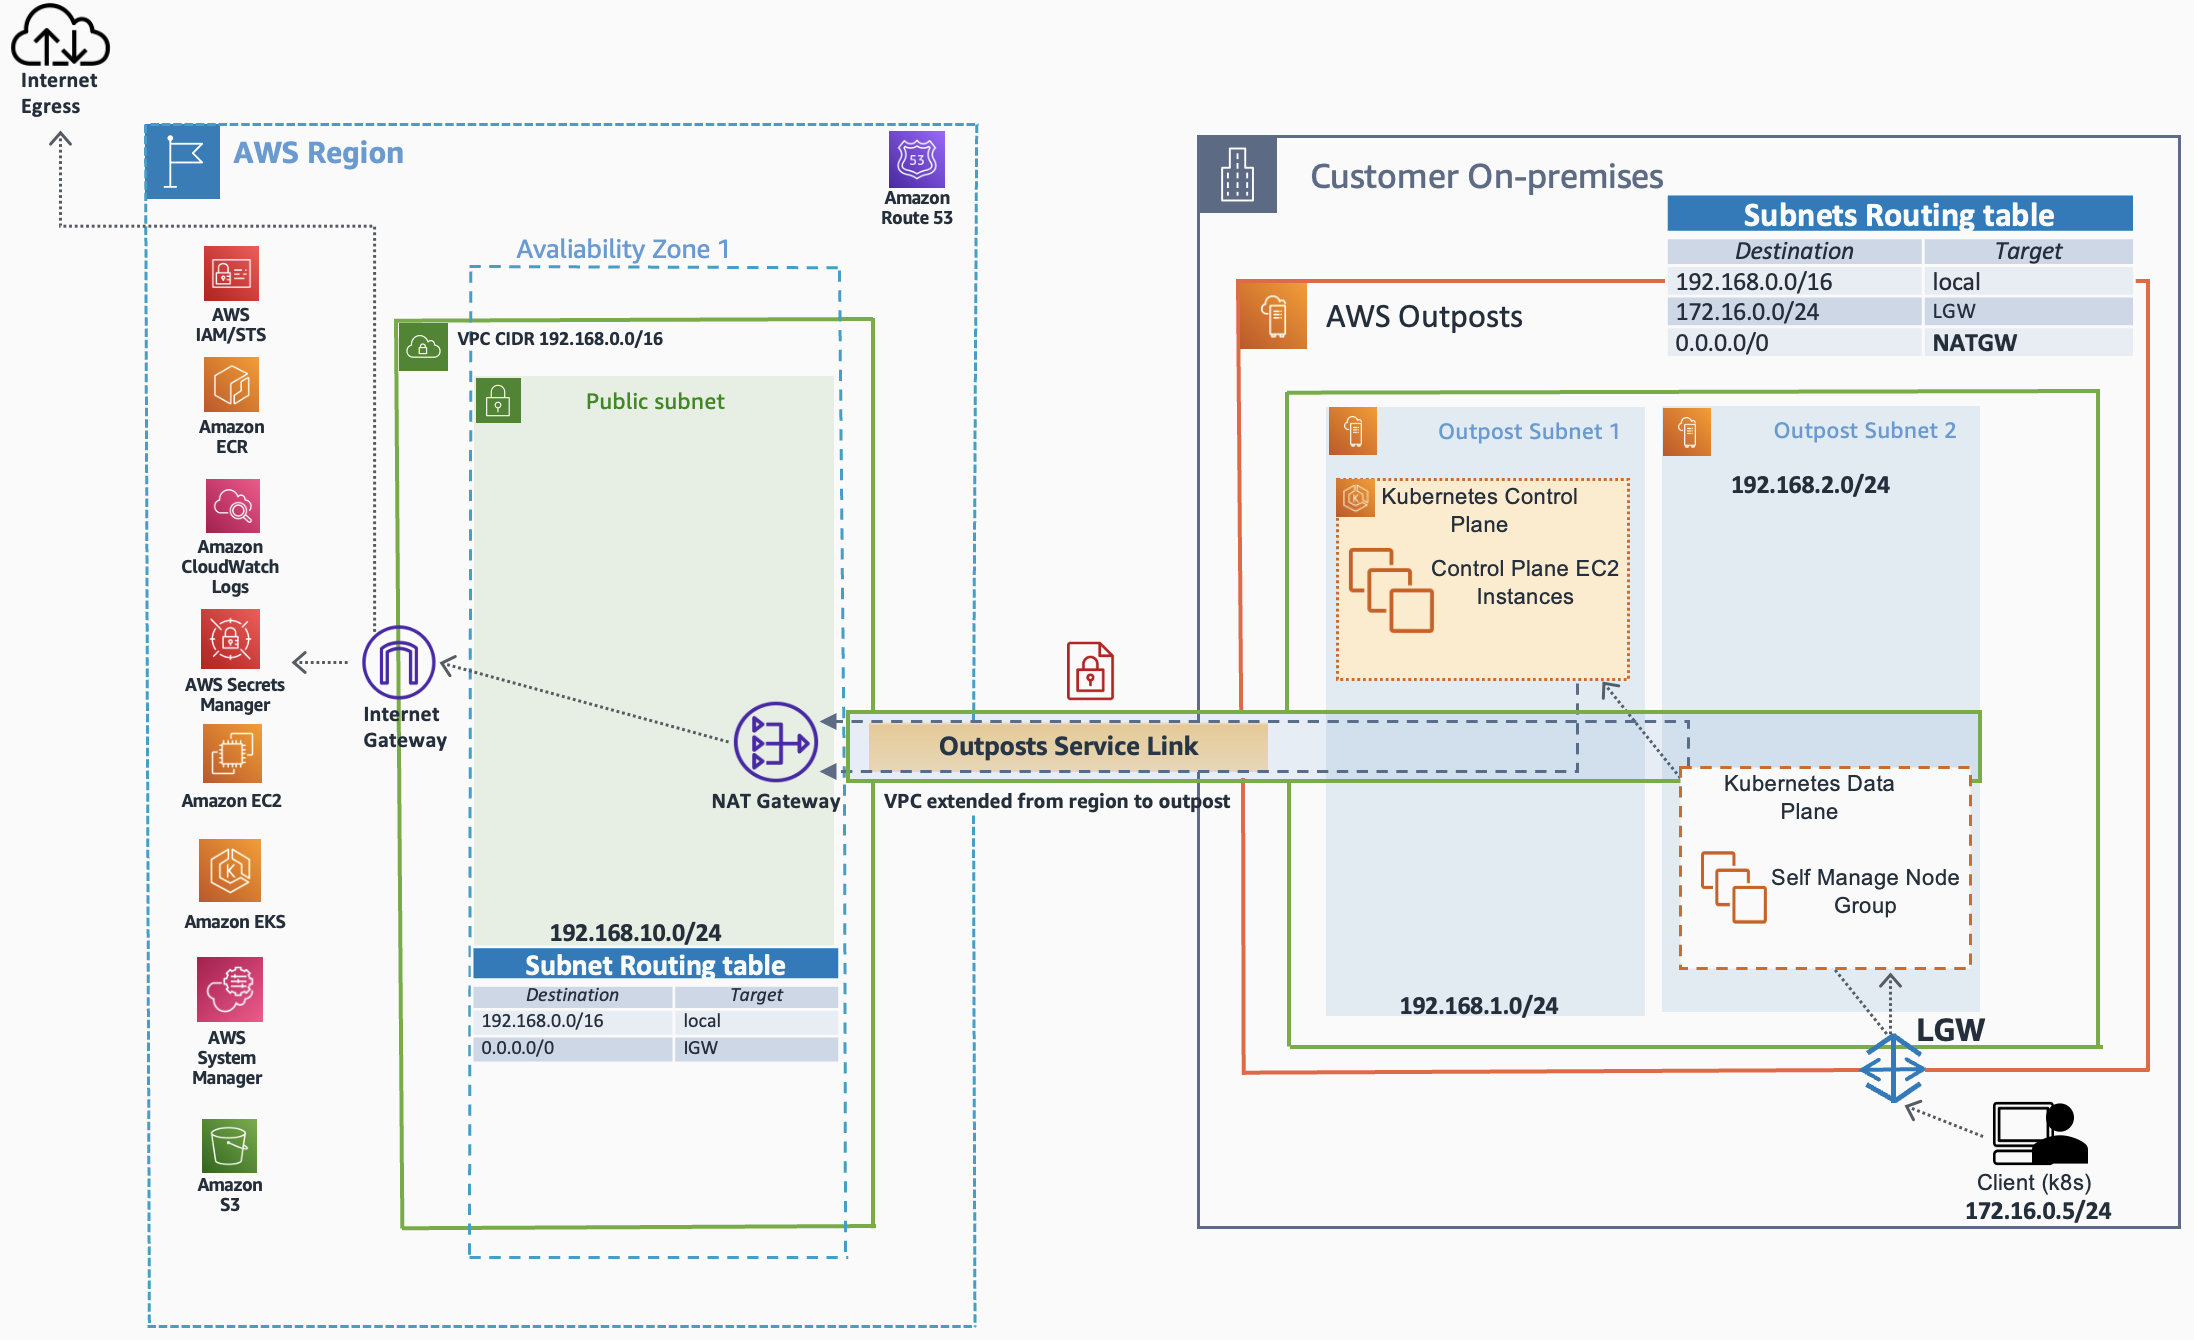Viewport: 2194px width, 1340px height.
Task: Click the Internet Egress cloud icon
Action: click(59, 36)
